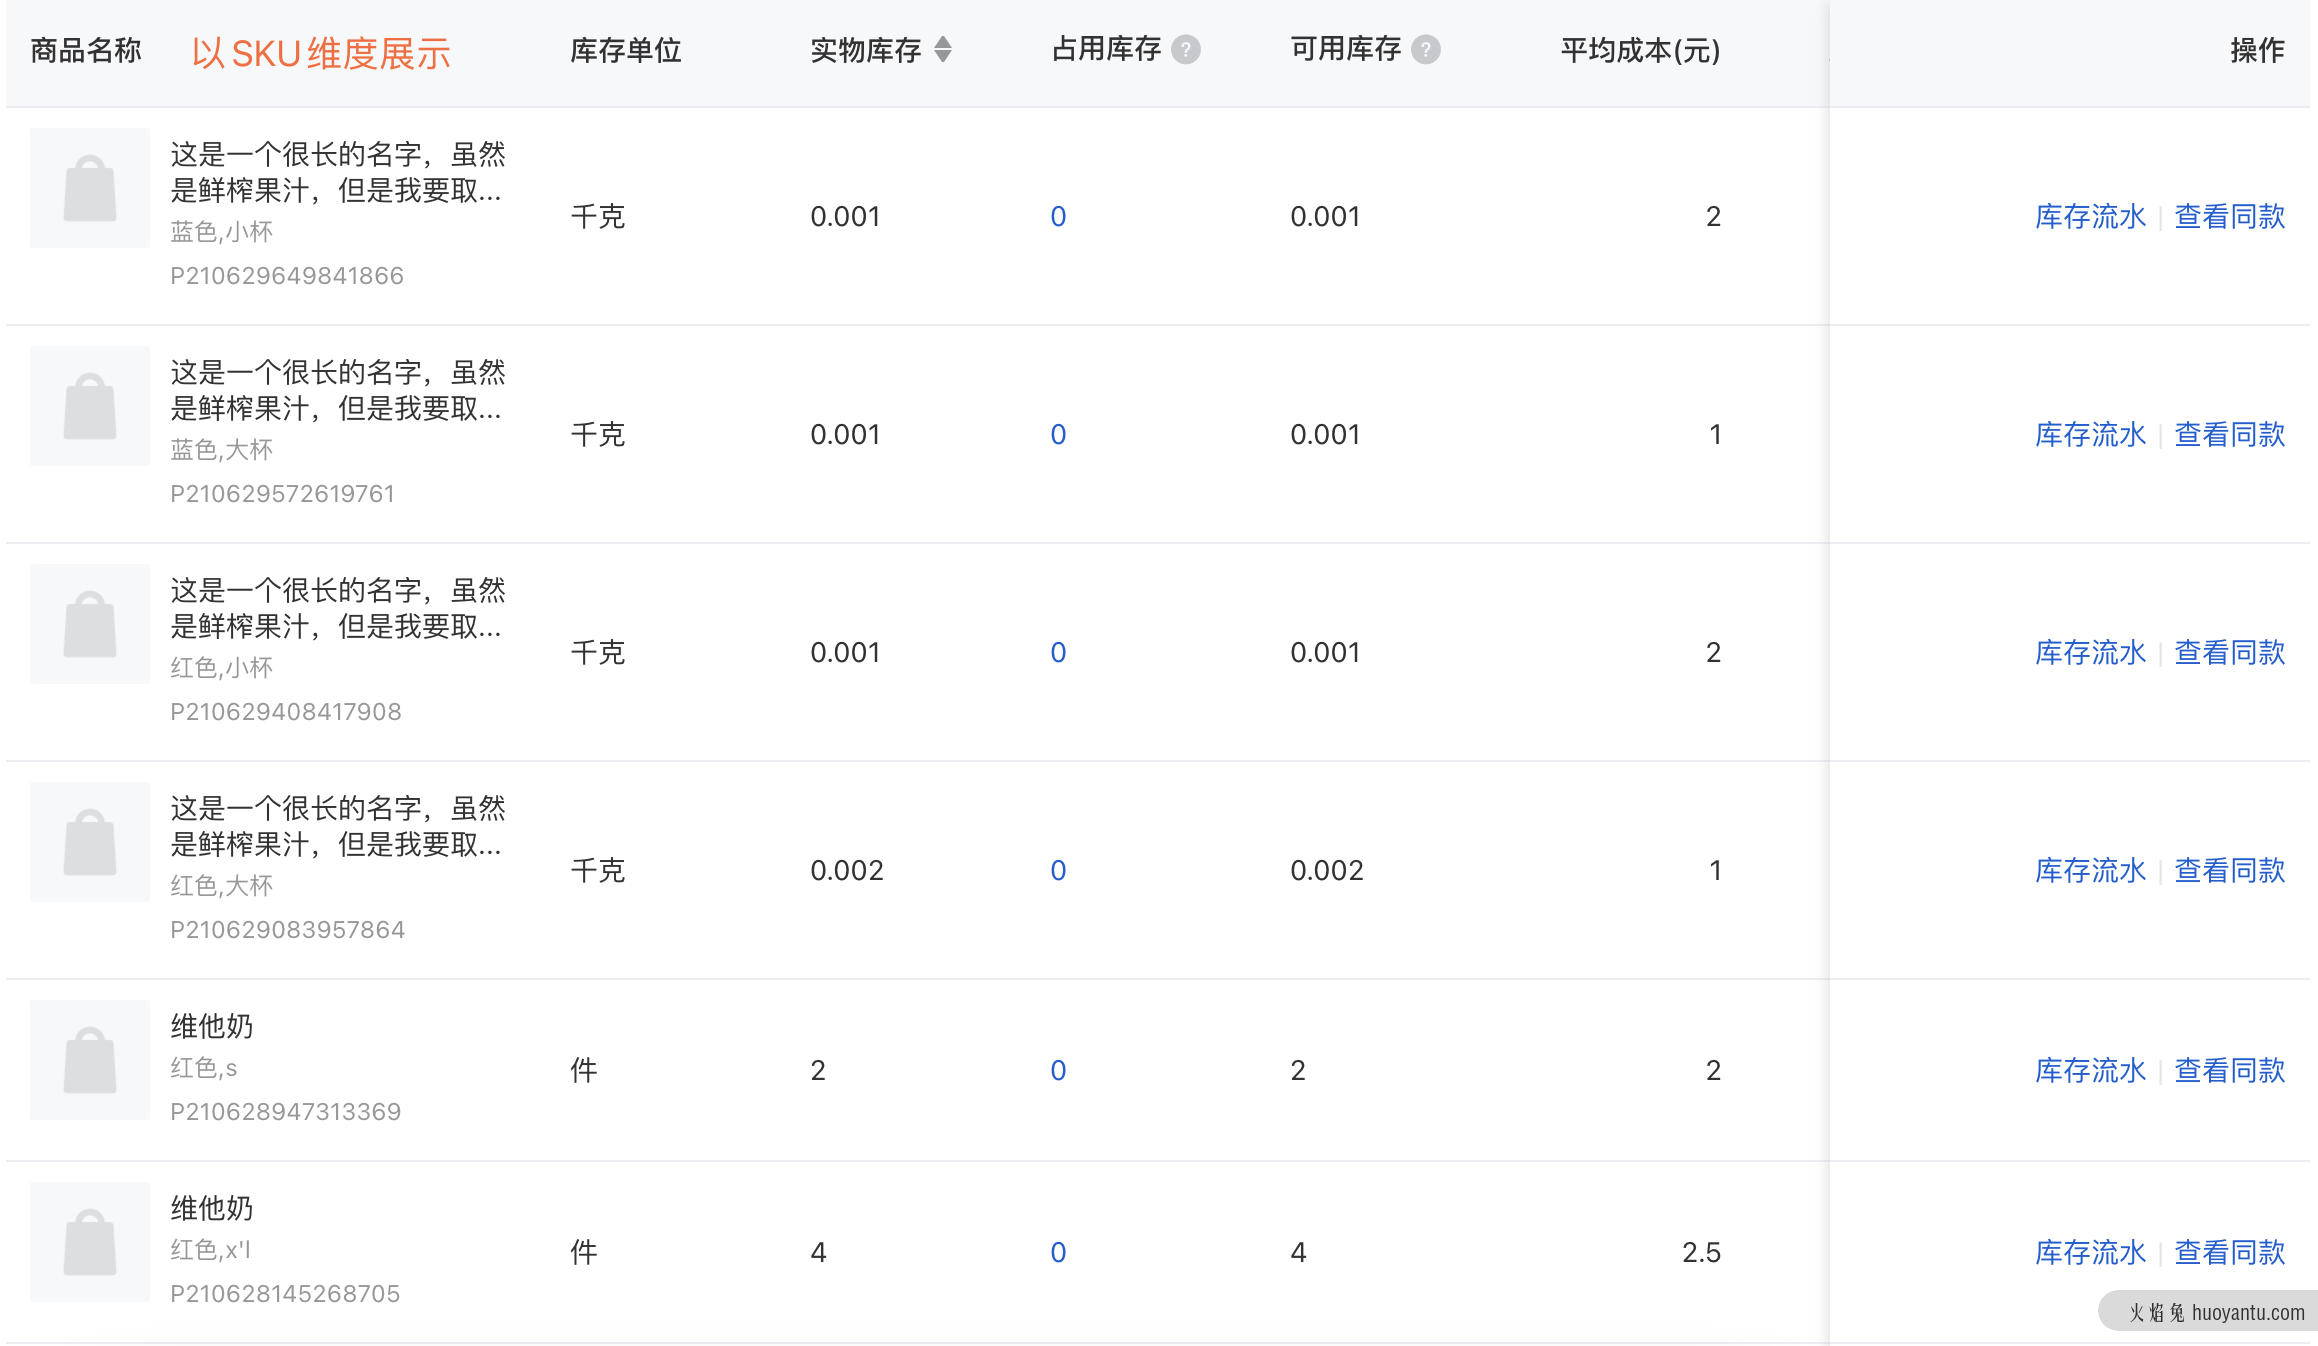This screenshot has height=1346, width=2318.
Task: Click 查看同款 for 蓝色,大杯 row
Action: coord(2230,434)
